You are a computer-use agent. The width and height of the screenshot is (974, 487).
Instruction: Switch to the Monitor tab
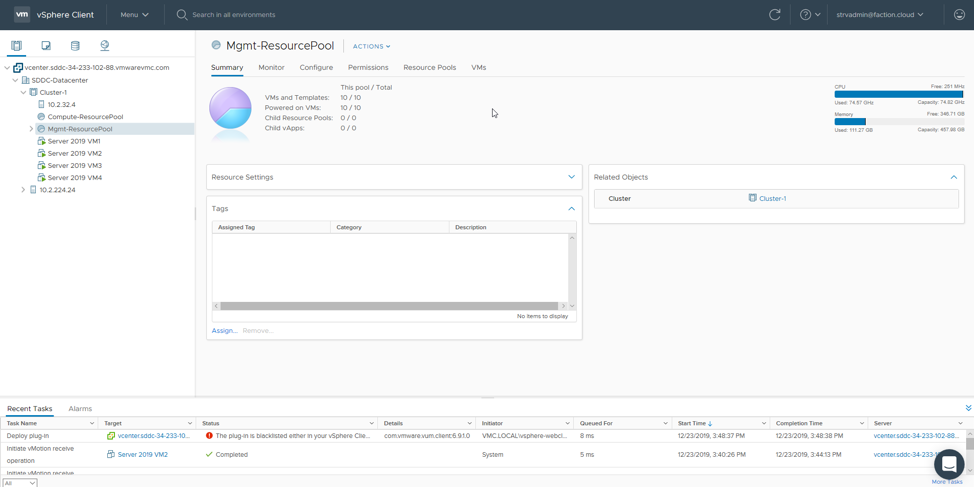(x=271, y=68)
